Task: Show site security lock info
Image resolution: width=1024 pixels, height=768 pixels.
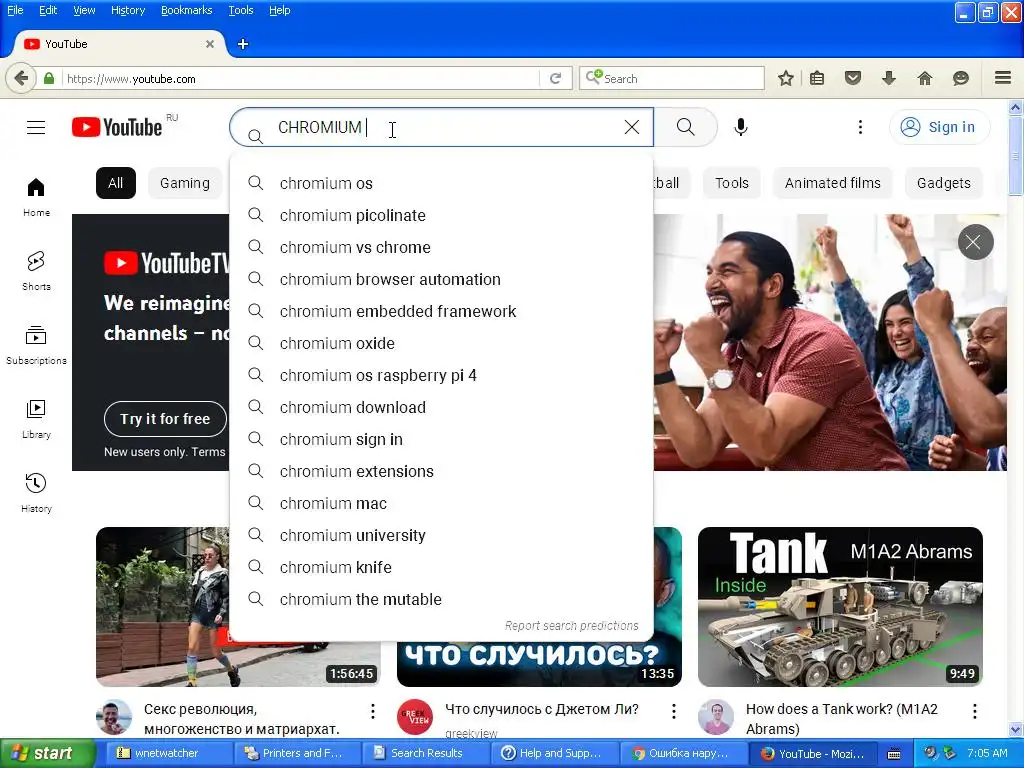Action: pos(49,78)
